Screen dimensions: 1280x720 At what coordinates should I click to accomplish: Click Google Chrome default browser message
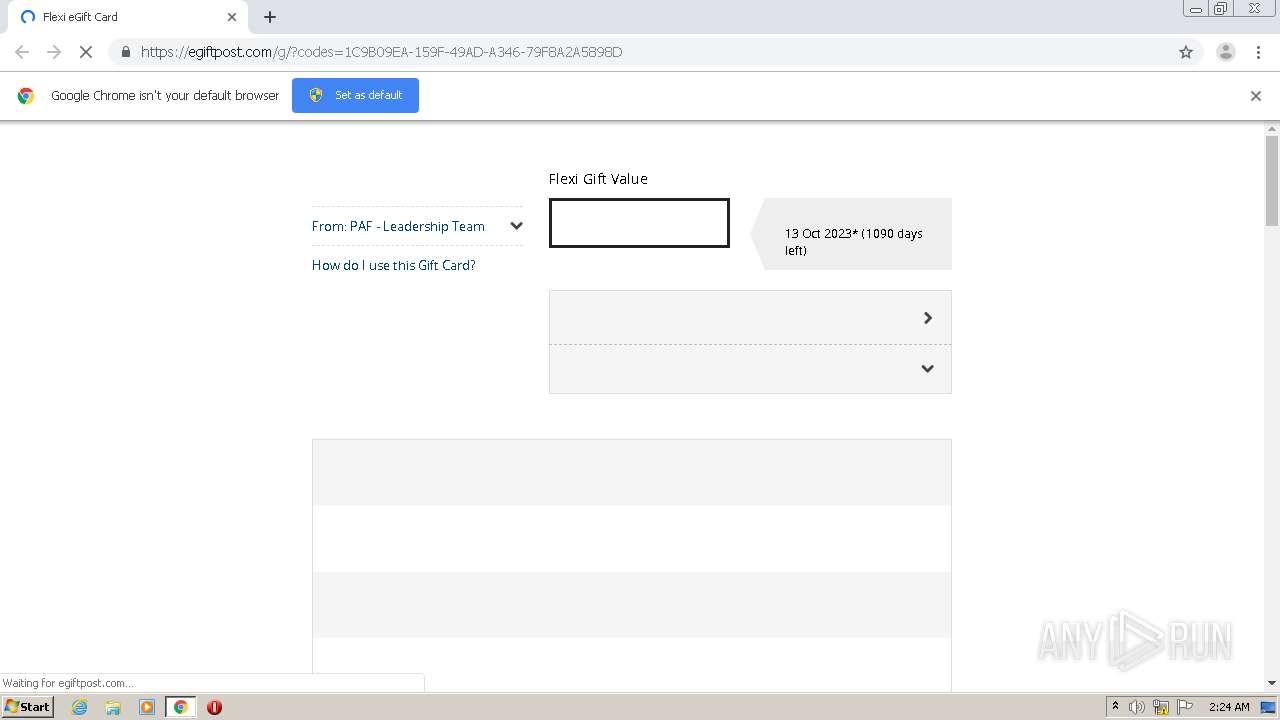pos(165,96)
